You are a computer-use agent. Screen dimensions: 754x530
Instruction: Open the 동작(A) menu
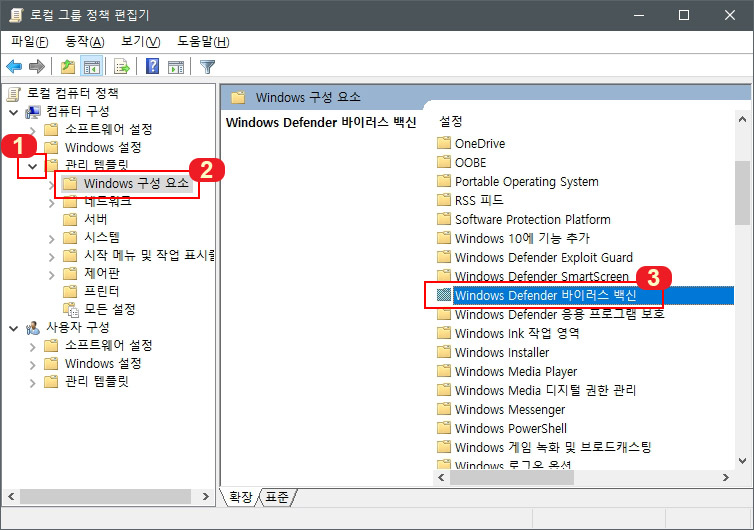(x=85, y=42)
